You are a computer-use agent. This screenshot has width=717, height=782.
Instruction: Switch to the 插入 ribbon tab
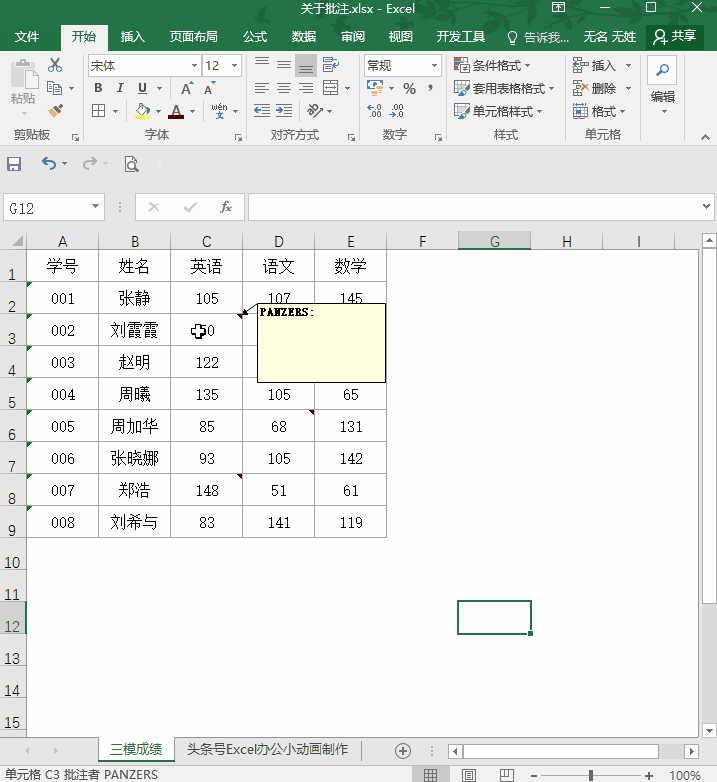coord(132,37)
